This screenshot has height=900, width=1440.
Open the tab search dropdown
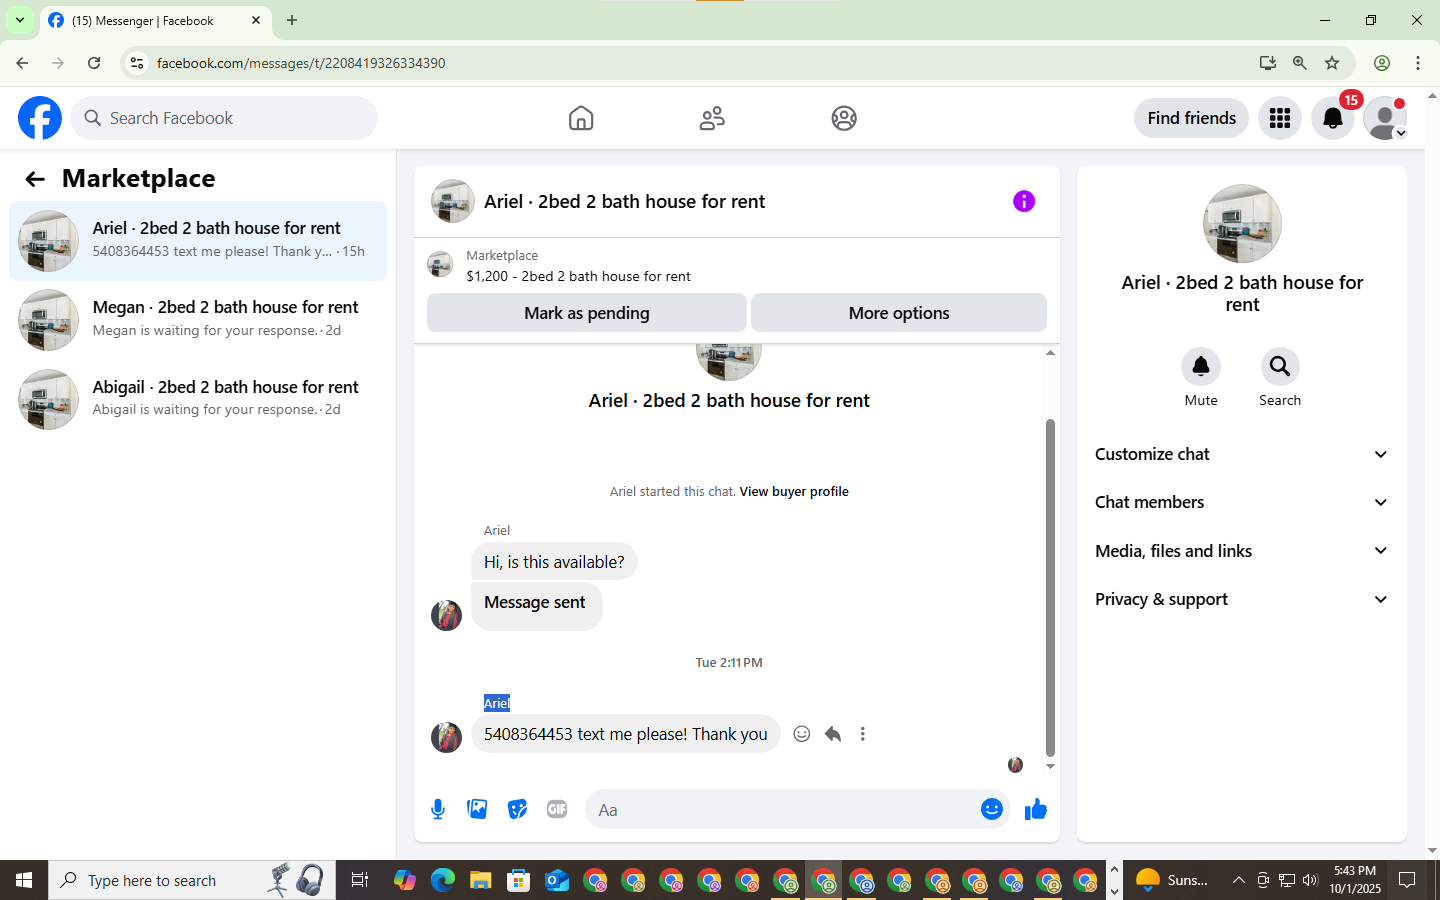19,20
